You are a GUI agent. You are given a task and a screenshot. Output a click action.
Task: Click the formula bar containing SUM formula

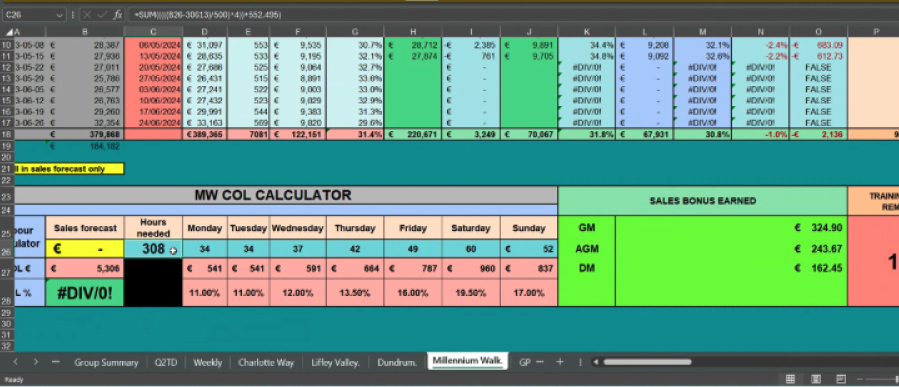pos(513,15)
